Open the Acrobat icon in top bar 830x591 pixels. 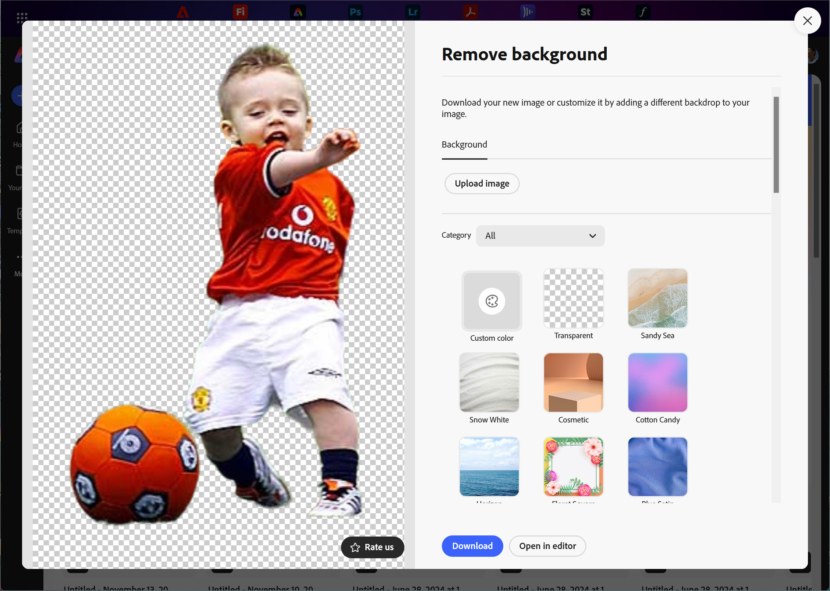click(471, 12)
